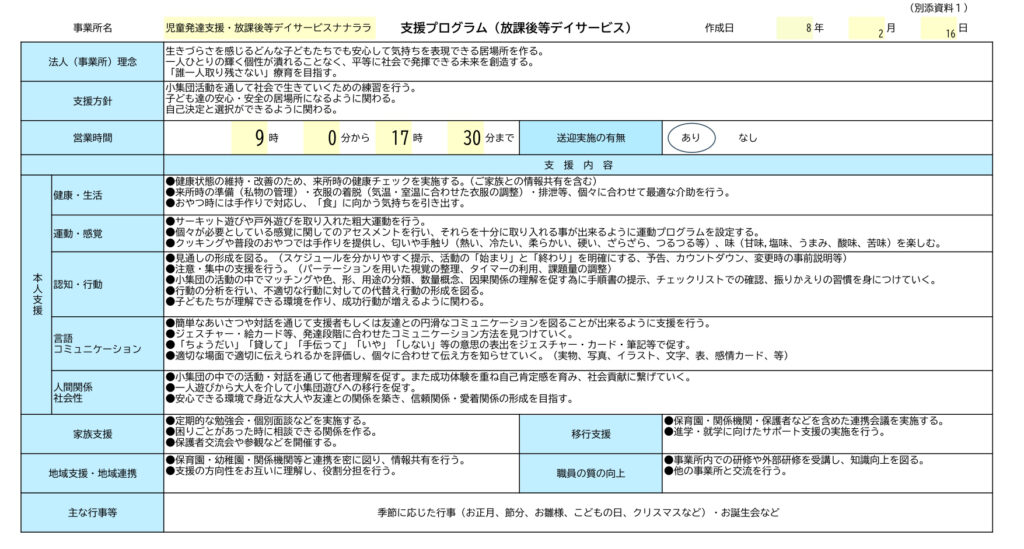1024x549 pixels.
Task: Click the 送迎実施の有無 label cell
Action: pyautogui.click(x=590, y=138)
